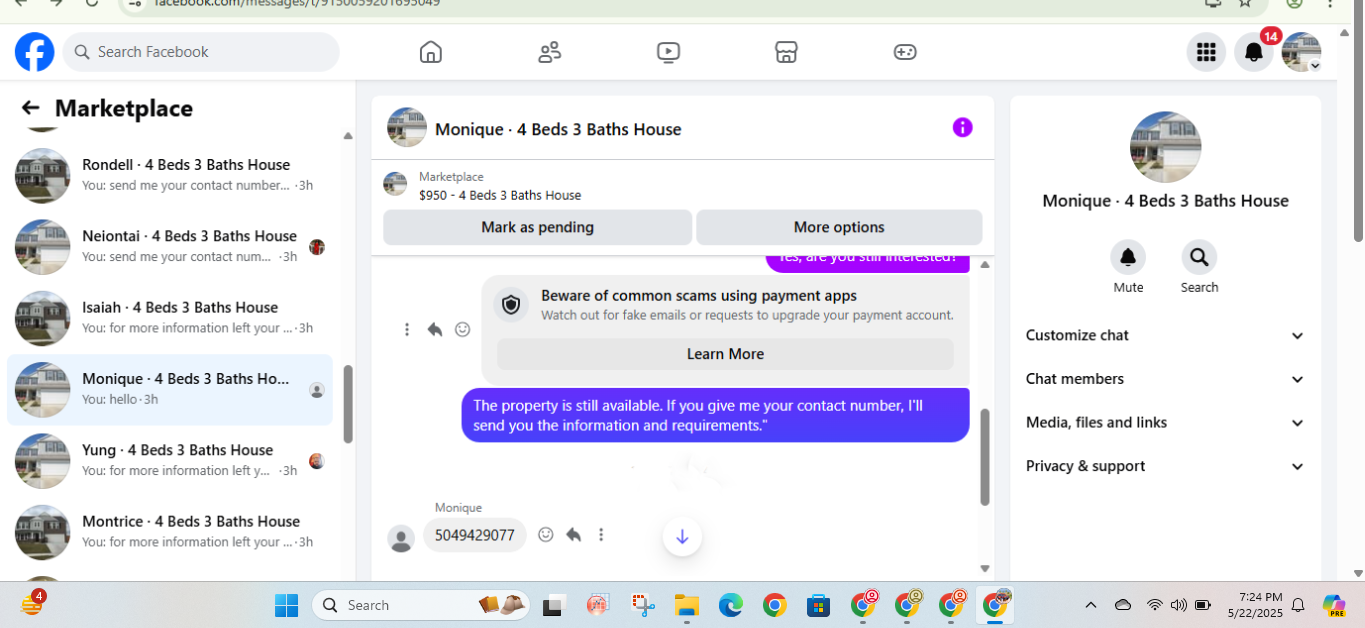Go back using the Marketplace arrow
Image resolution: width=1365 pixels, height=628 pixels.
(30, 108)
